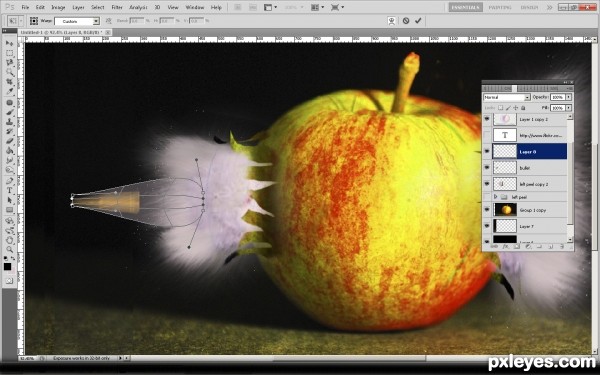
Task: Open the File menu
Action: click(25, 7)
